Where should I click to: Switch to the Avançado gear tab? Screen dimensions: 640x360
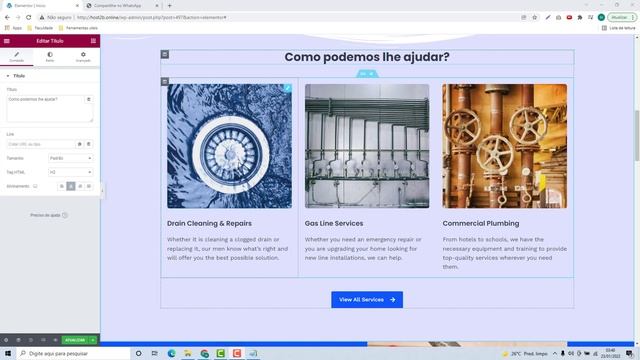[x=83, y=57]
